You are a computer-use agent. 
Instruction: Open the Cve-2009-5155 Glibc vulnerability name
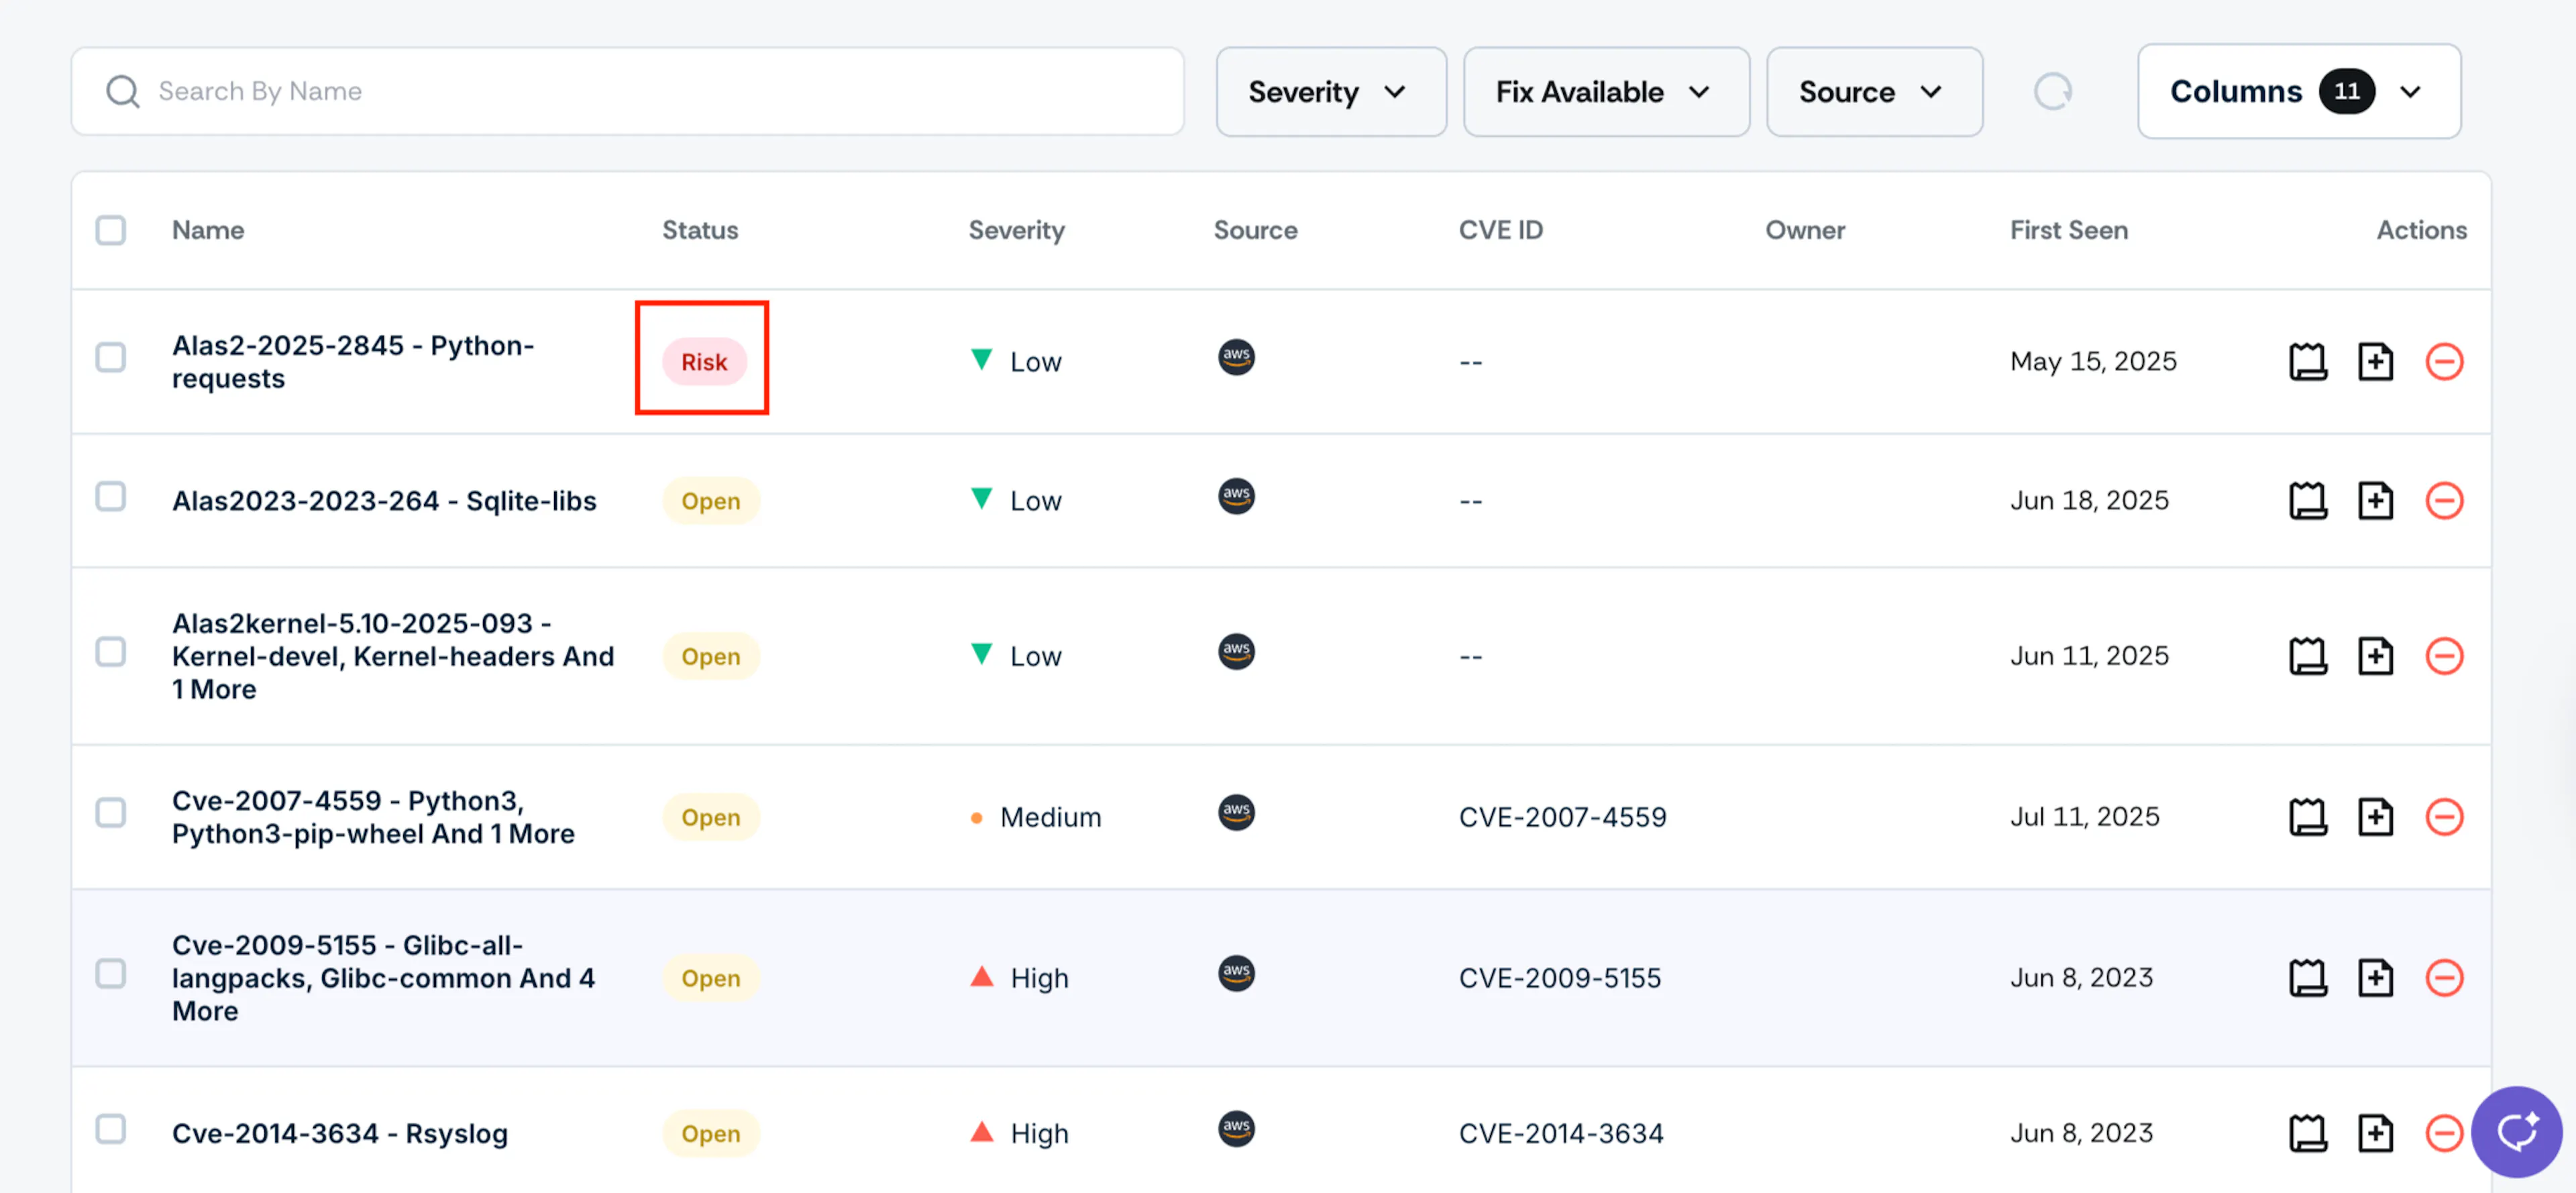click(x=384, y=977)
